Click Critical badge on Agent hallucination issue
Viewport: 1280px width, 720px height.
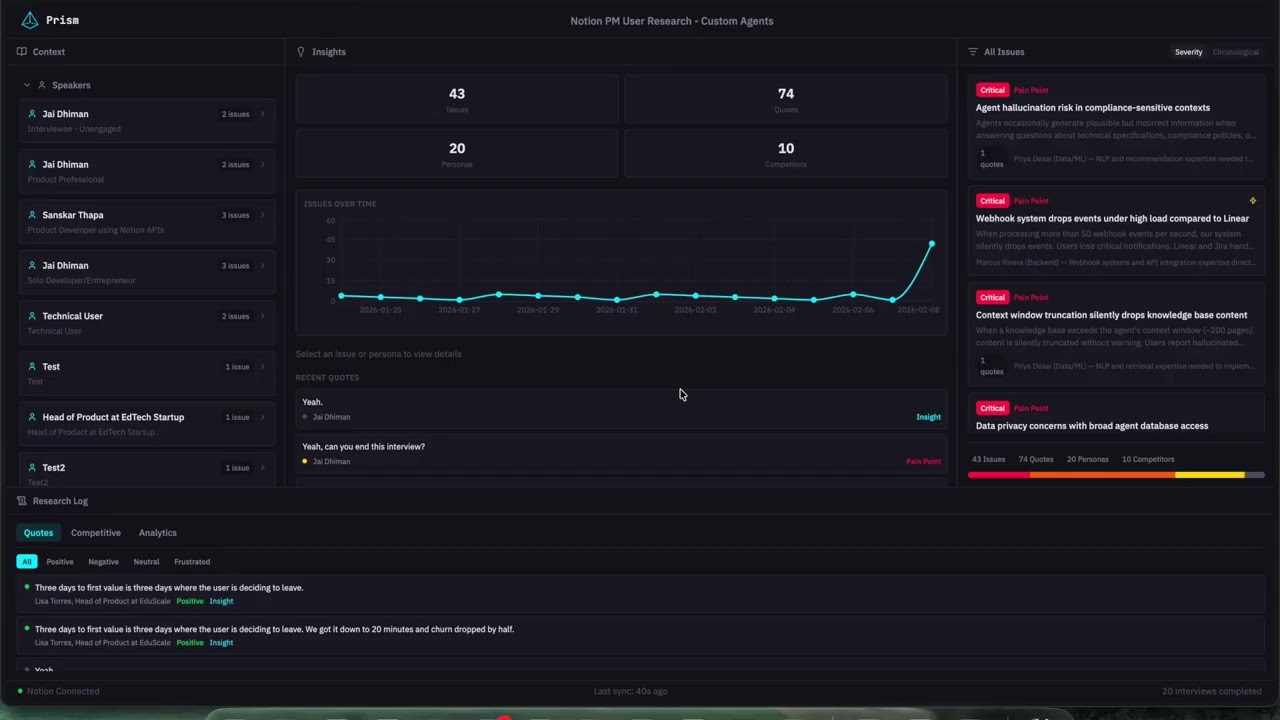[x=993, y=90]
